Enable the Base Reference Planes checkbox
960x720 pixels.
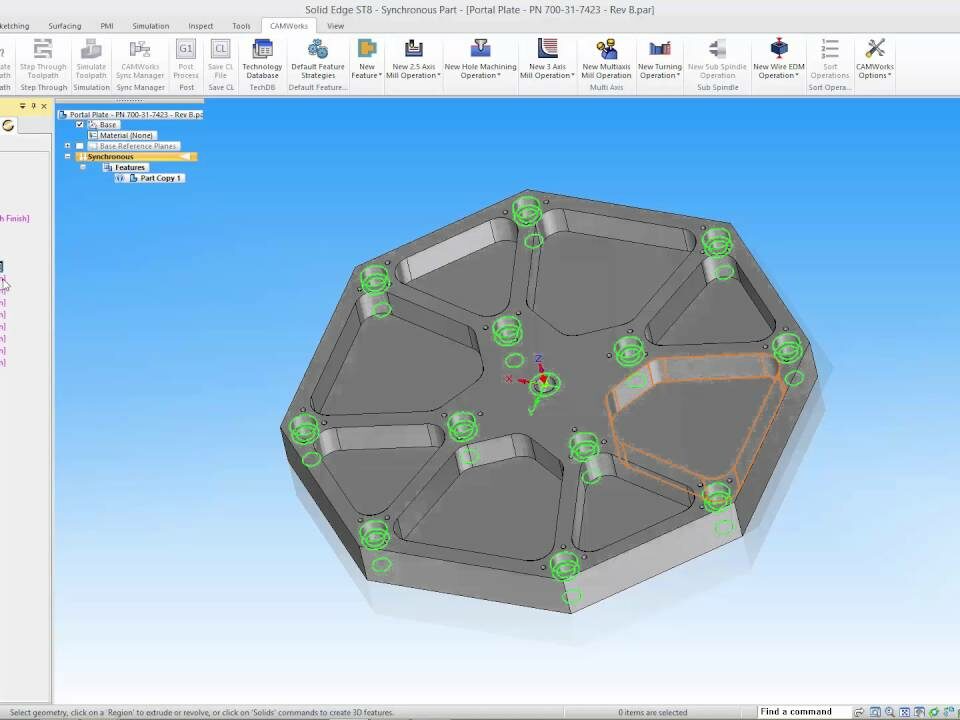coord(80,146)
